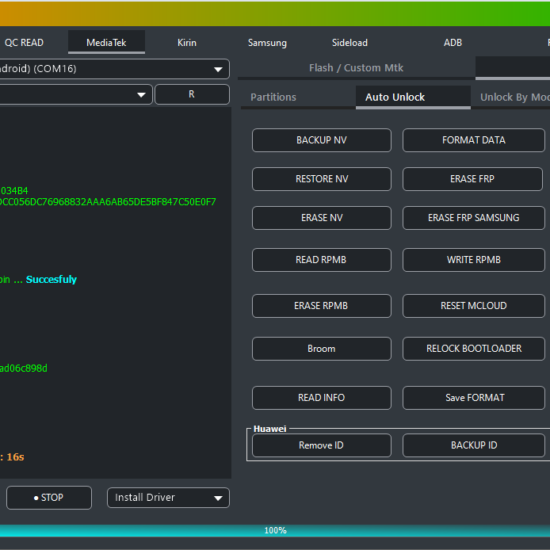
Task: Click the READ RPMB button
Action: (x=322, y=260)
